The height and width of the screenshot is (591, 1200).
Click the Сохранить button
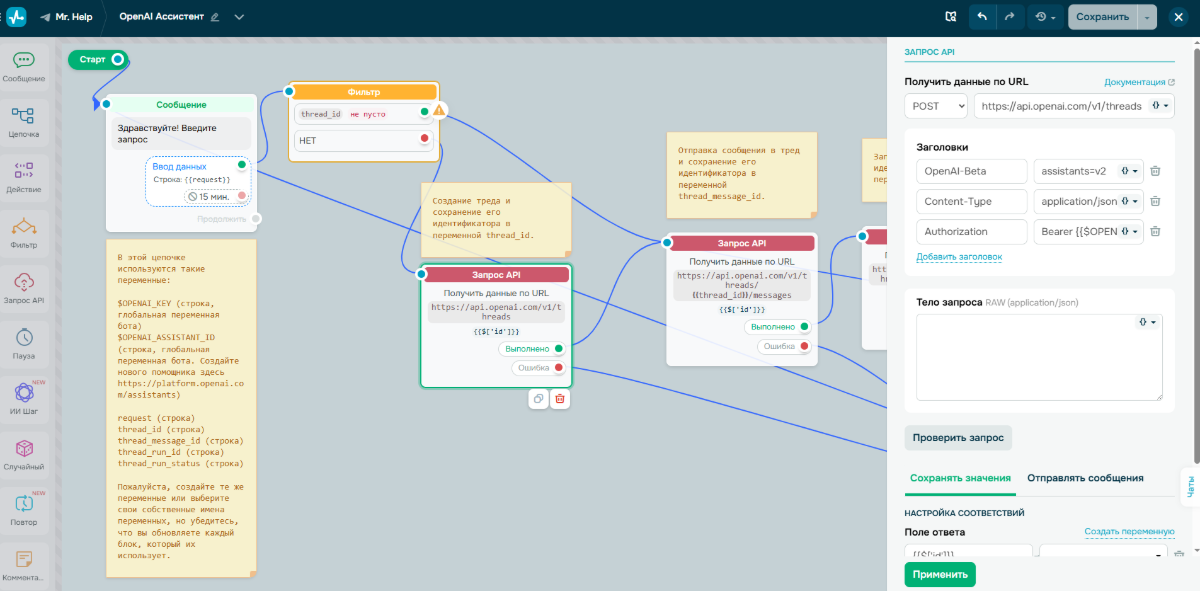[1103, 17]
